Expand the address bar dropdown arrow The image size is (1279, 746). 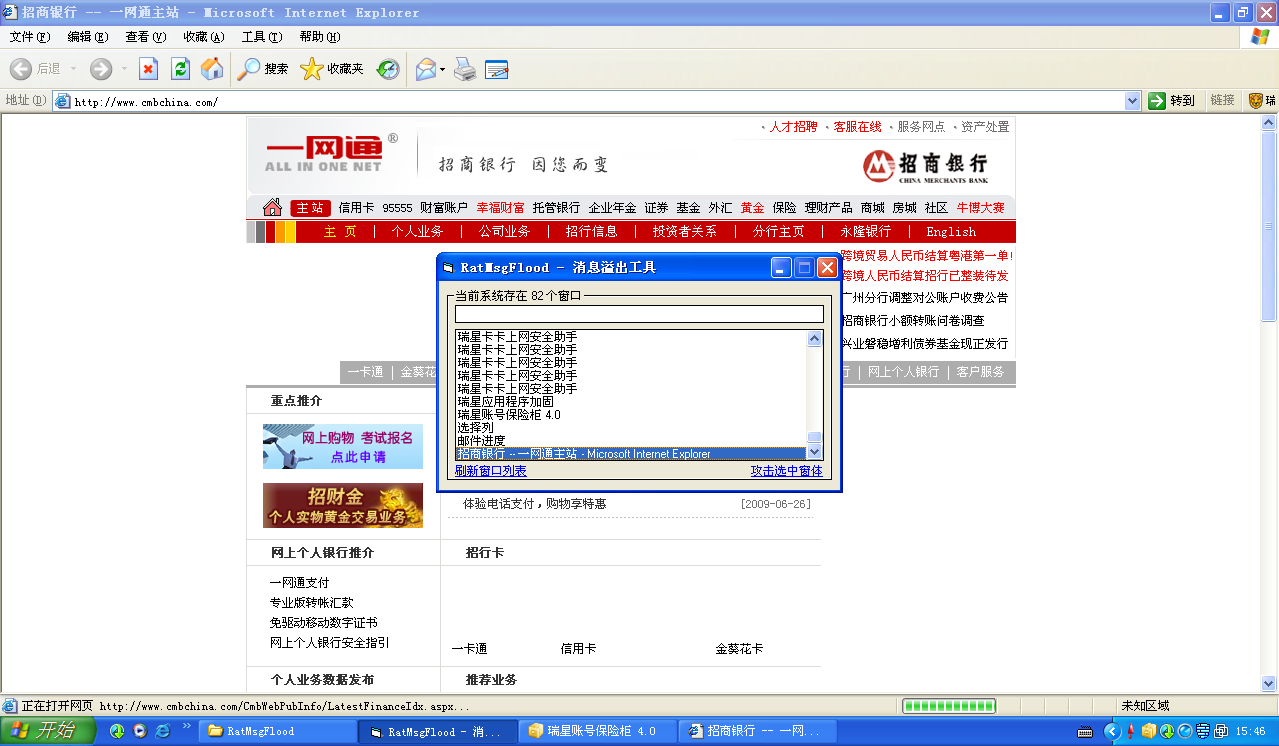(1133, 101)
